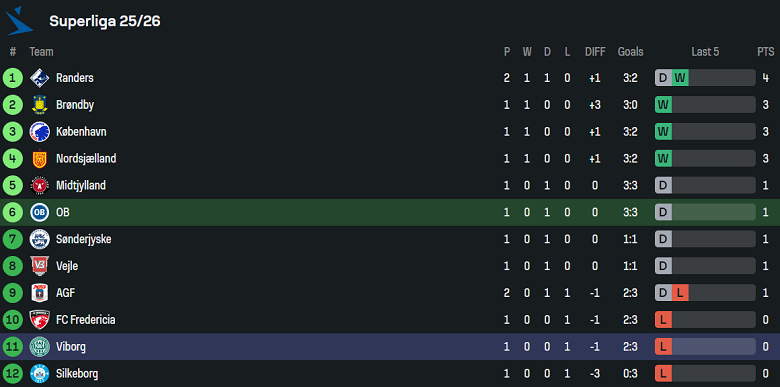780x387 pixels.
Task: Click the Superliga league logo icon
Action: tap(19, 21)
